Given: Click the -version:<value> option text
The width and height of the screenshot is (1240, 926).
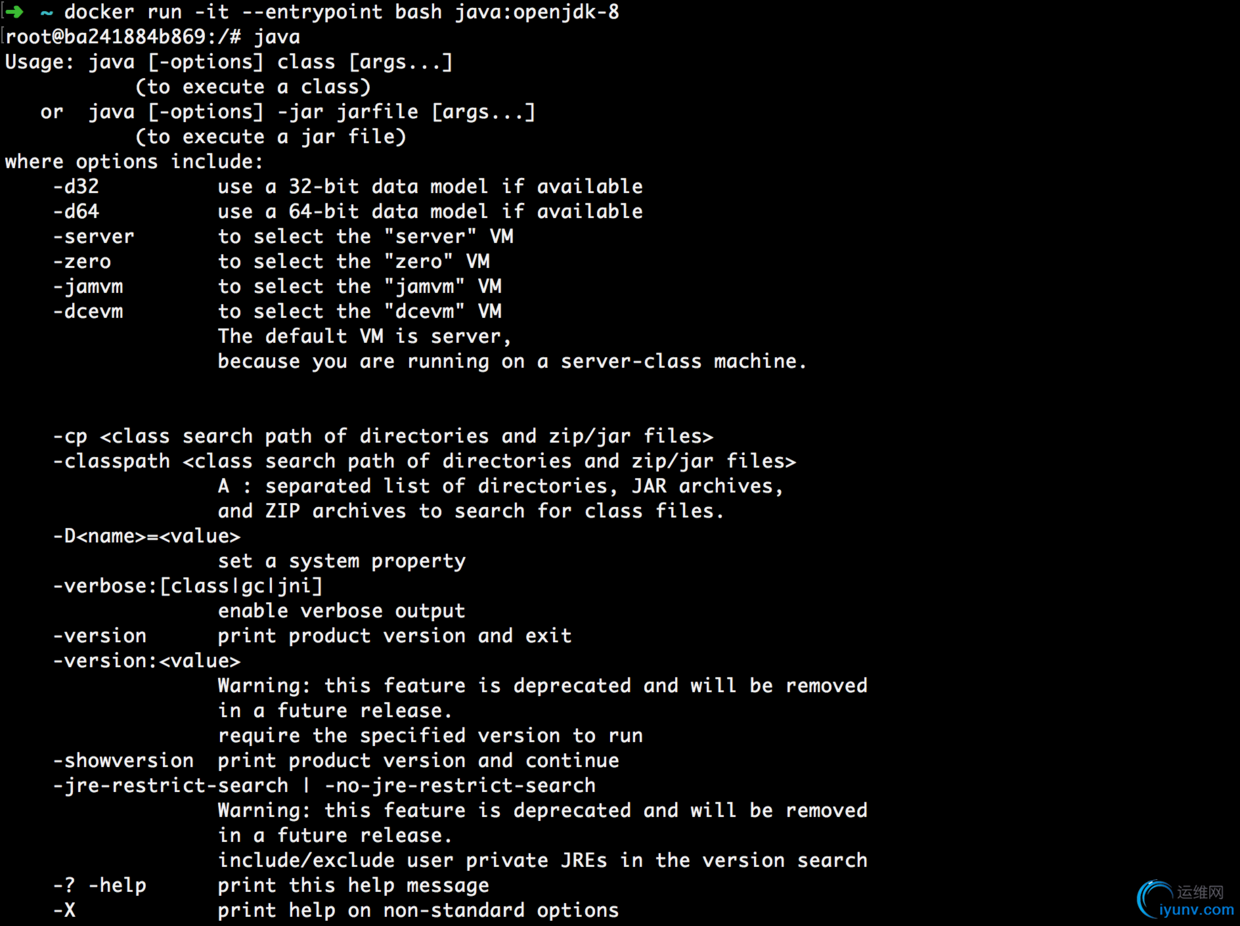Looking at the screenshot, I should [146, 661].
